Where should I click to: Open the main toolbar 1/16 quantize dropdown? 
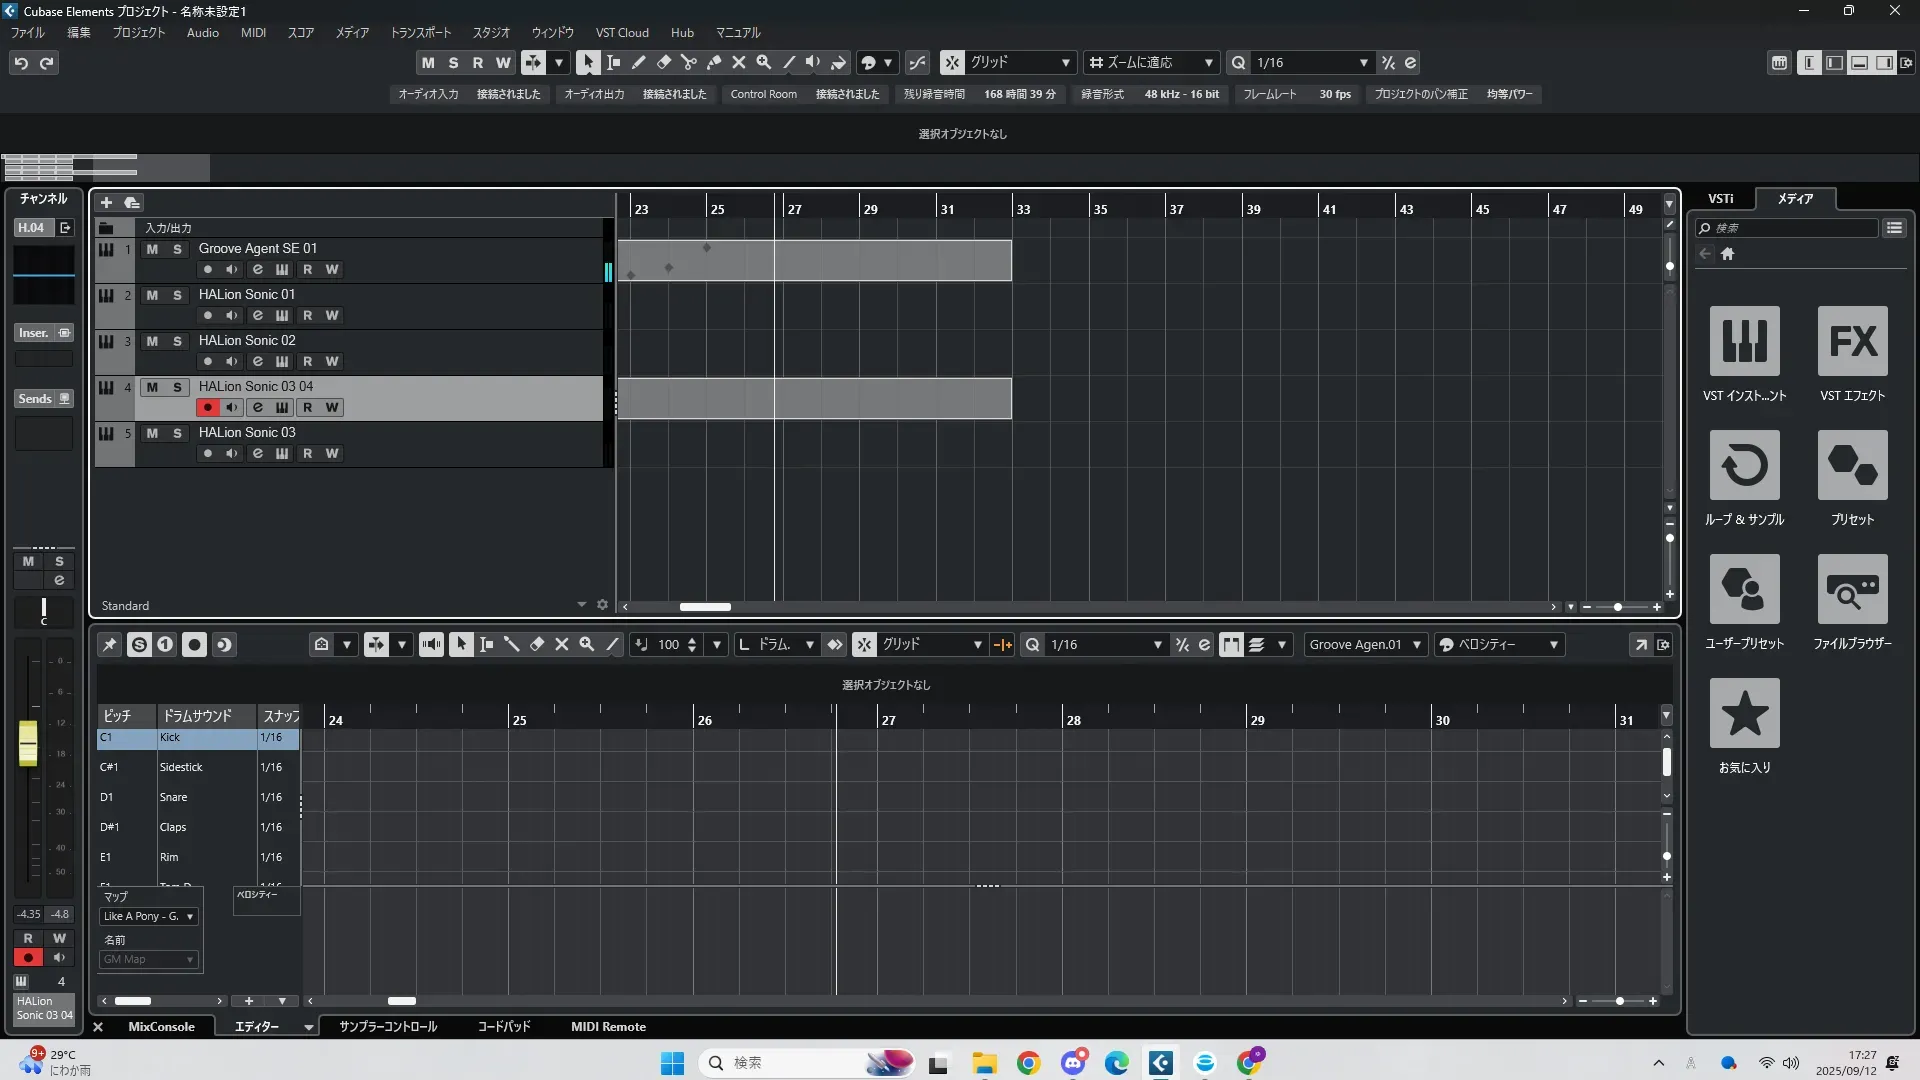1363,63
